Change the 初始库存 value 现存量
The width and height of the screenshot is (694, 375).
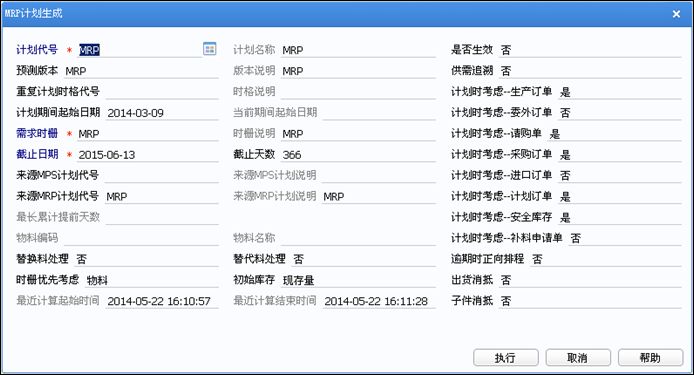[x=359, y=280]
